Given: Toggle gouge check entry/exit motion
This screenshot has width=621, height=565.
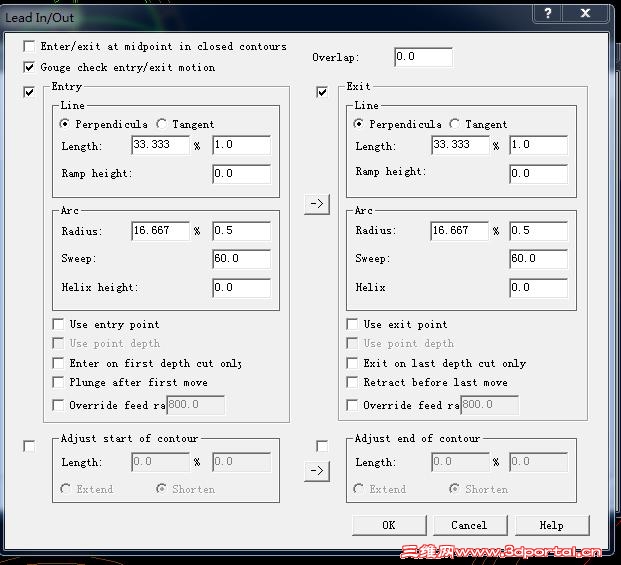Looking at the screenshot, I should tap(29, 67).
